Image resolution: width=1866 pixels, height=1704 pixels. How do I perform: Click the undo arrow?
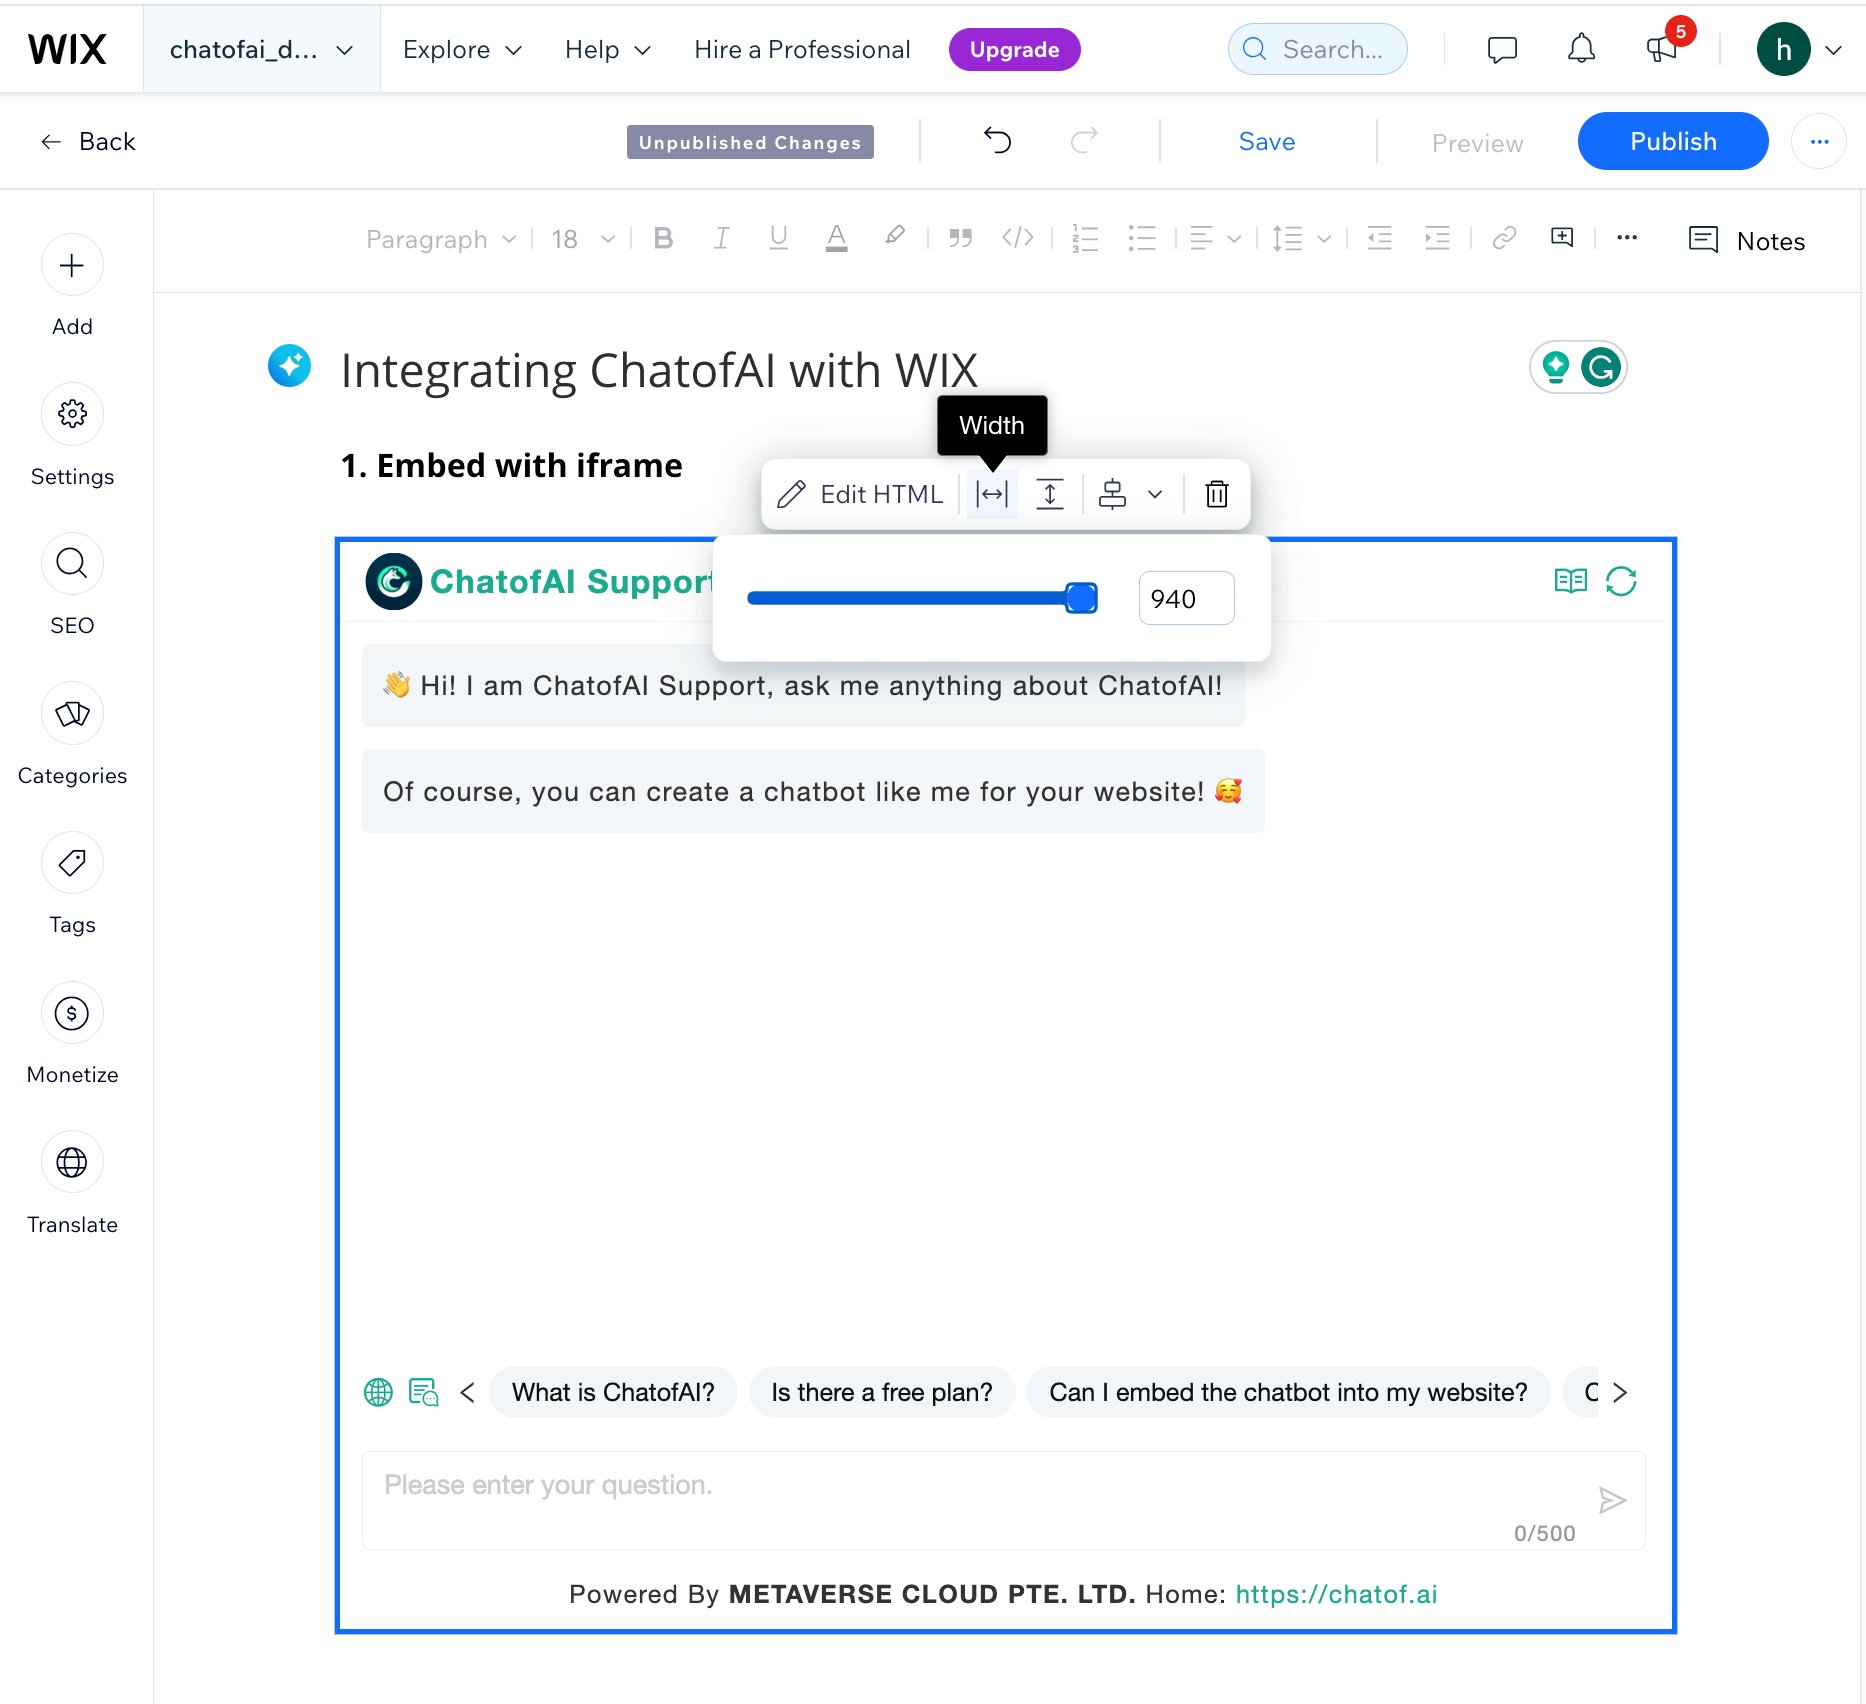(x=997, y=140)
